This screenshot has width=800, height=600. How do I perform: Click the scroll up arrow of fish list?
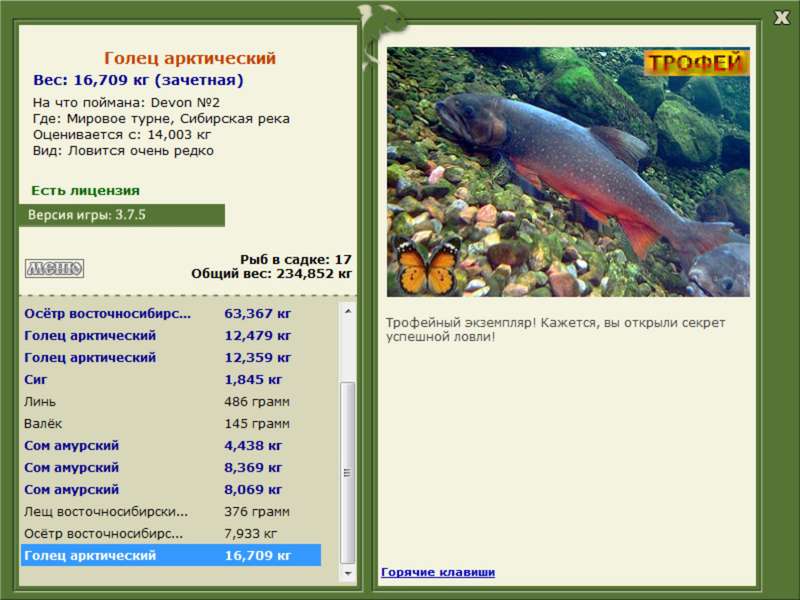point(348,311)
